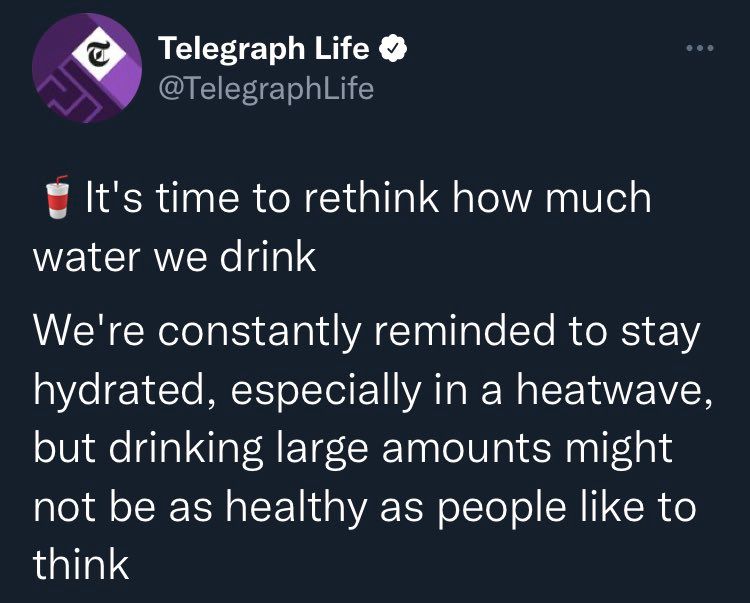Click the drink cup emoji
Viewport: 750px width, 603px height.
pyautogui.click(x=58, y=198)
